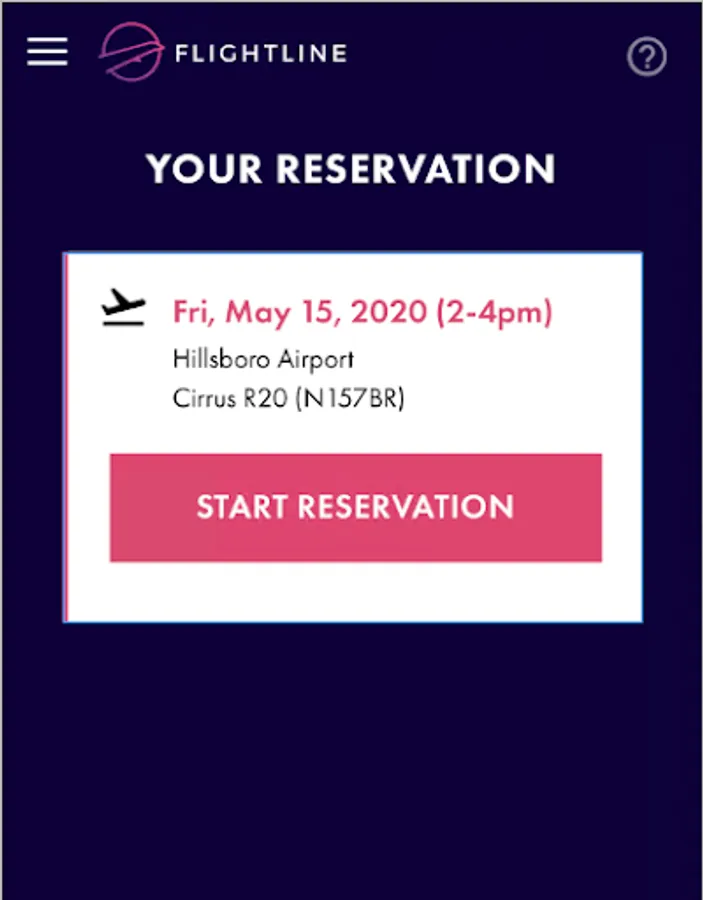
Task: Click the word RESERVATION inside pink button
Action: (406, 507)
